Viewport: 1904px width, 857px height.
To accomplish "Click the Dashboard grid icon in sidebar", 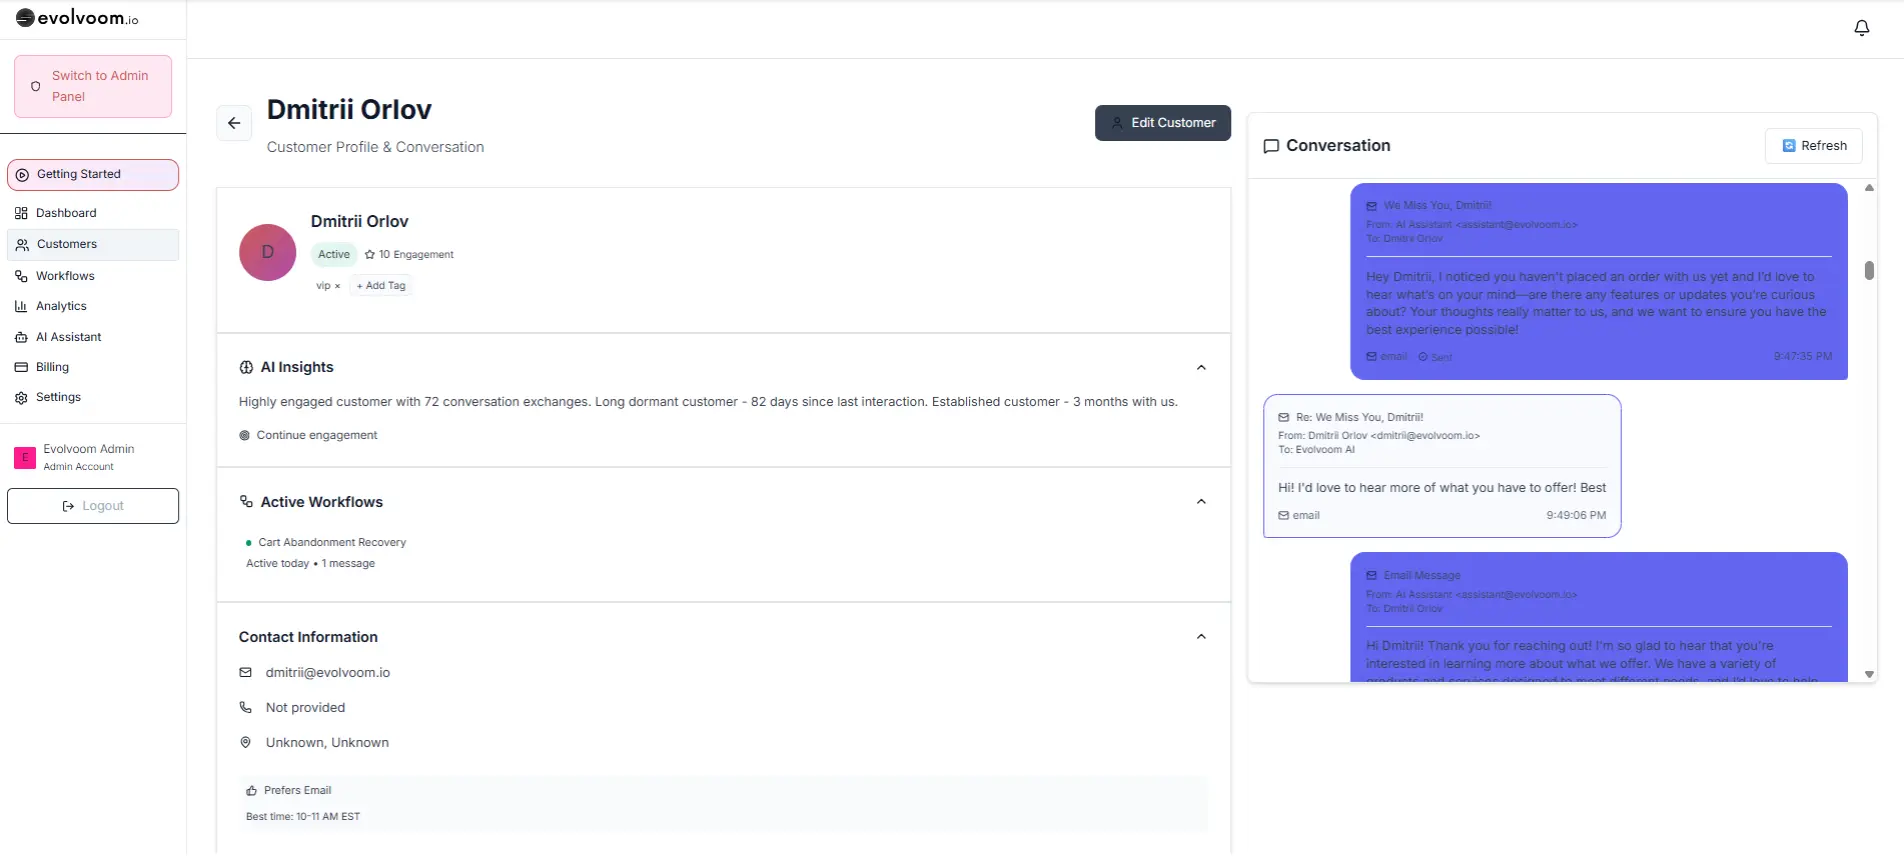I will tap(21, 213).
